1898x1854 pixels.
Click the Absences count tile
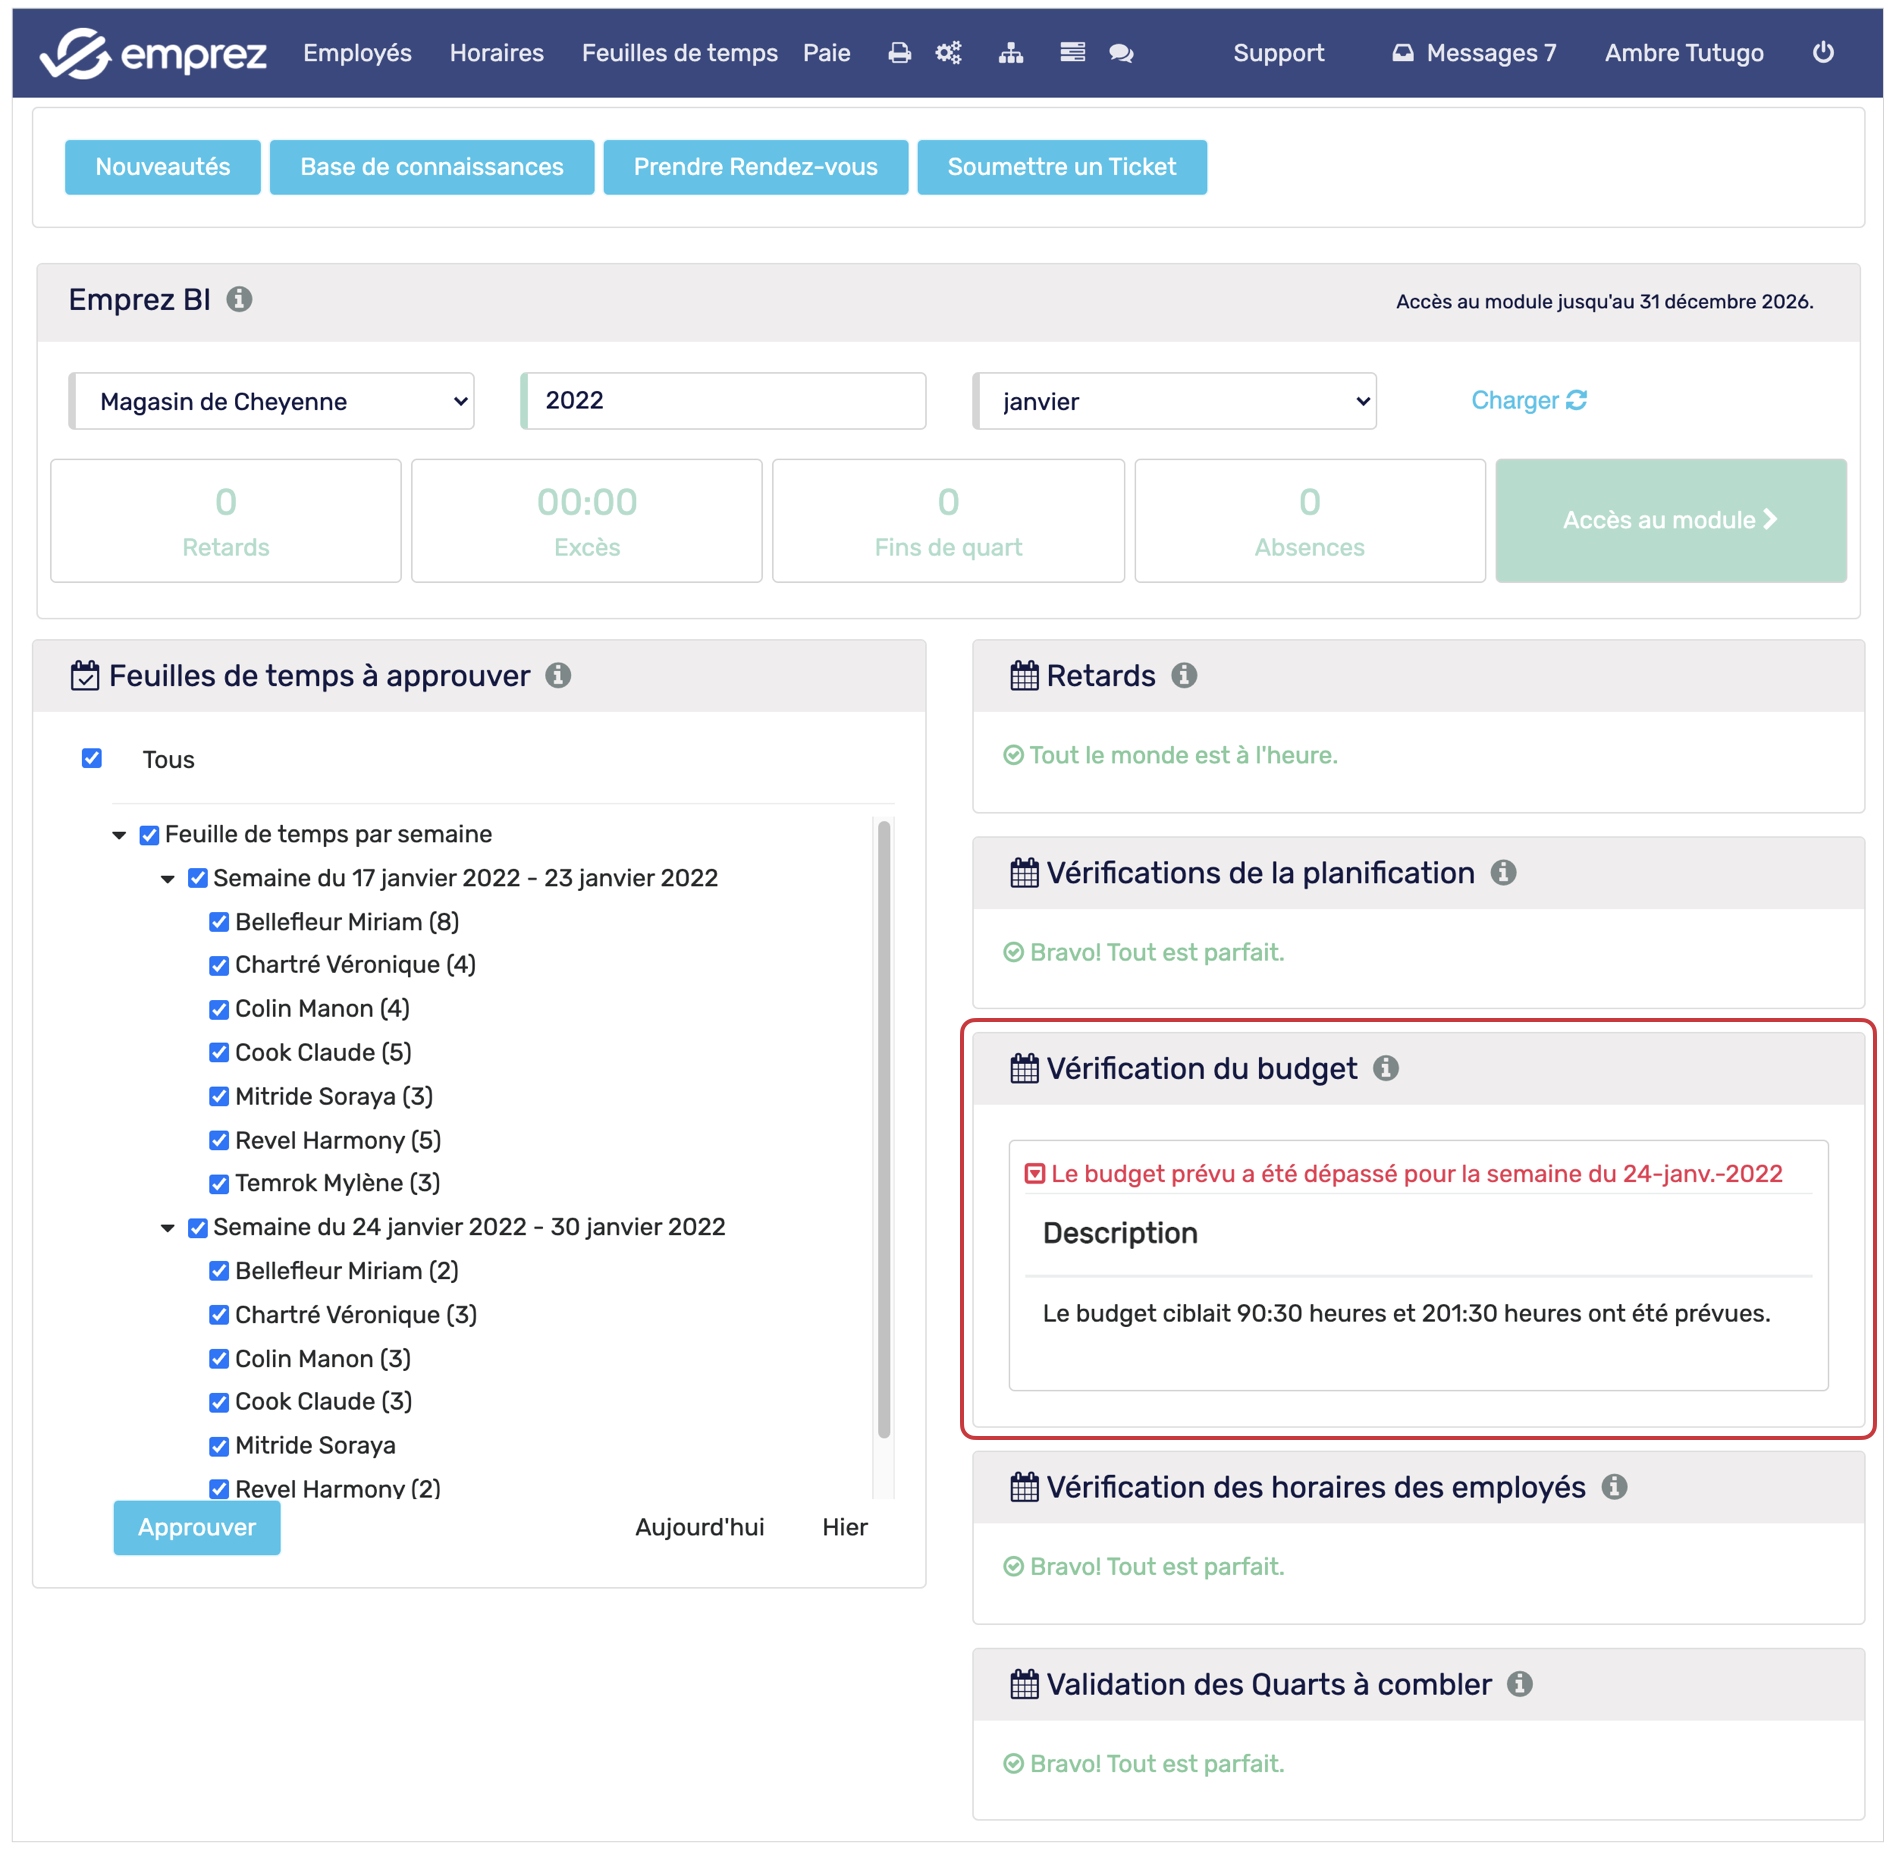pos(1310,520)
